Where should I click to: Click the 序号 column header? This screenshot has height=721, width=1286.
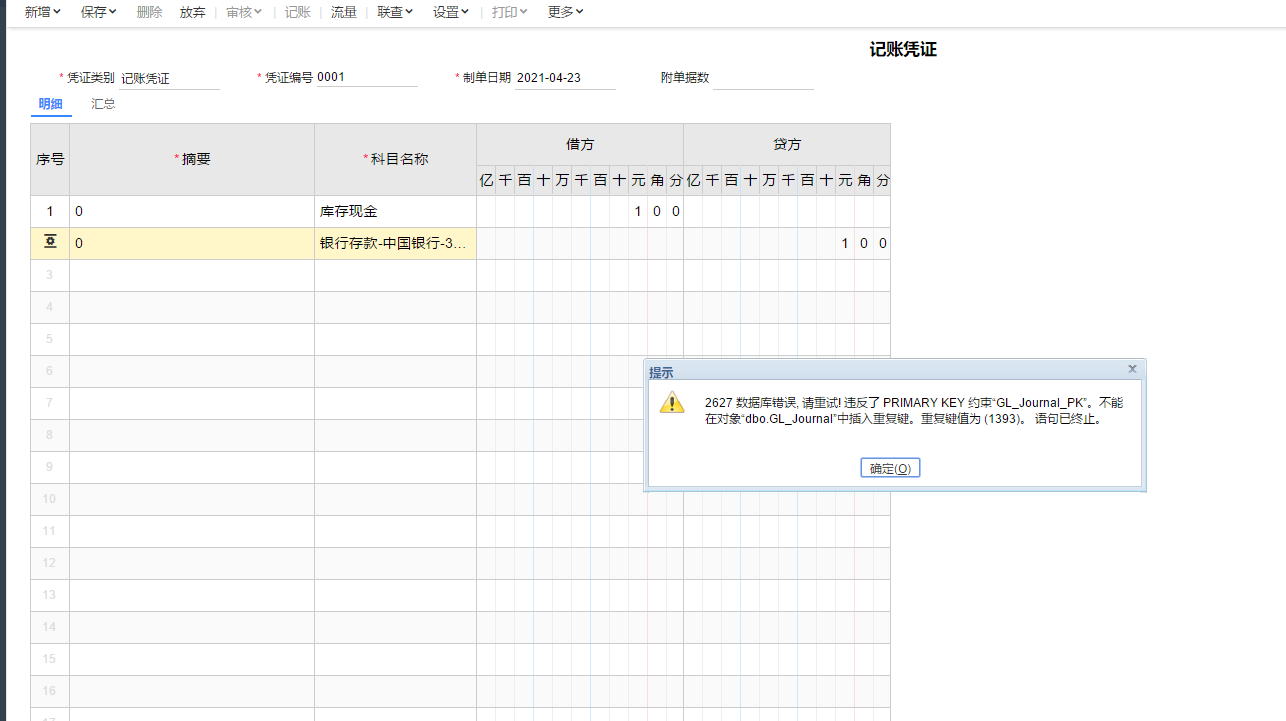50,160
